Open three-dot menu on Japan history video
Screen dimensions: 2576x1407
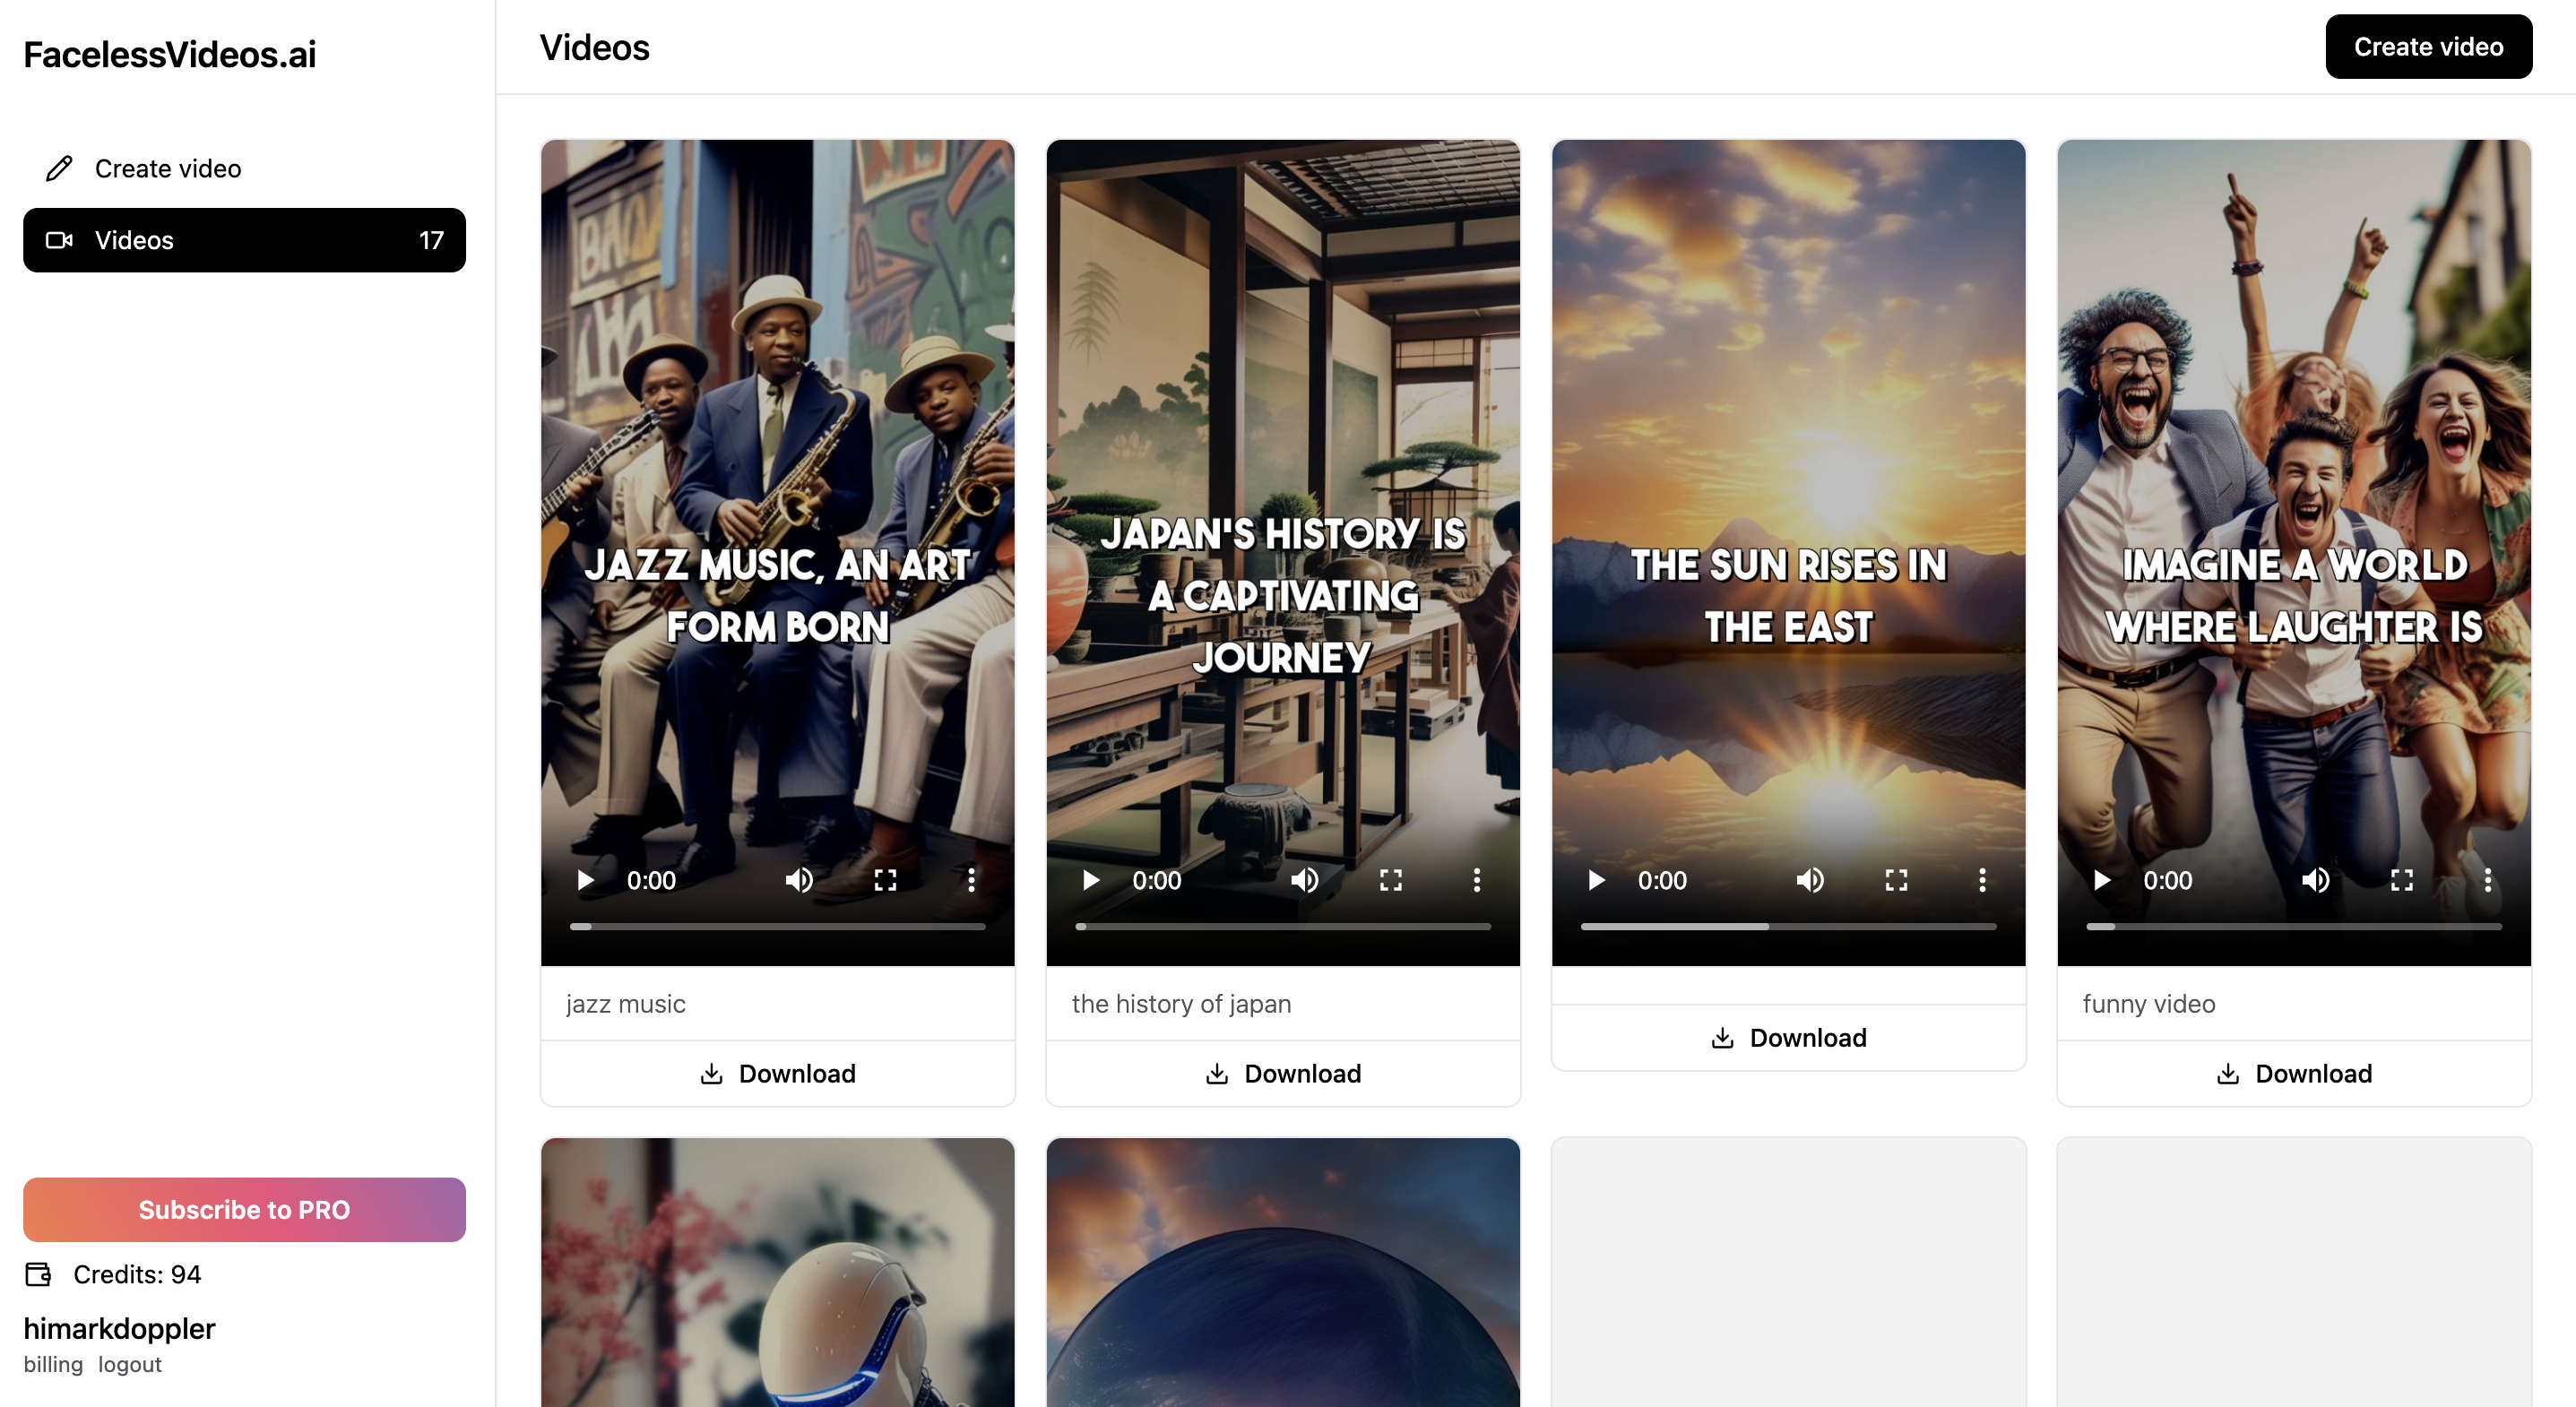(1476, 880)
